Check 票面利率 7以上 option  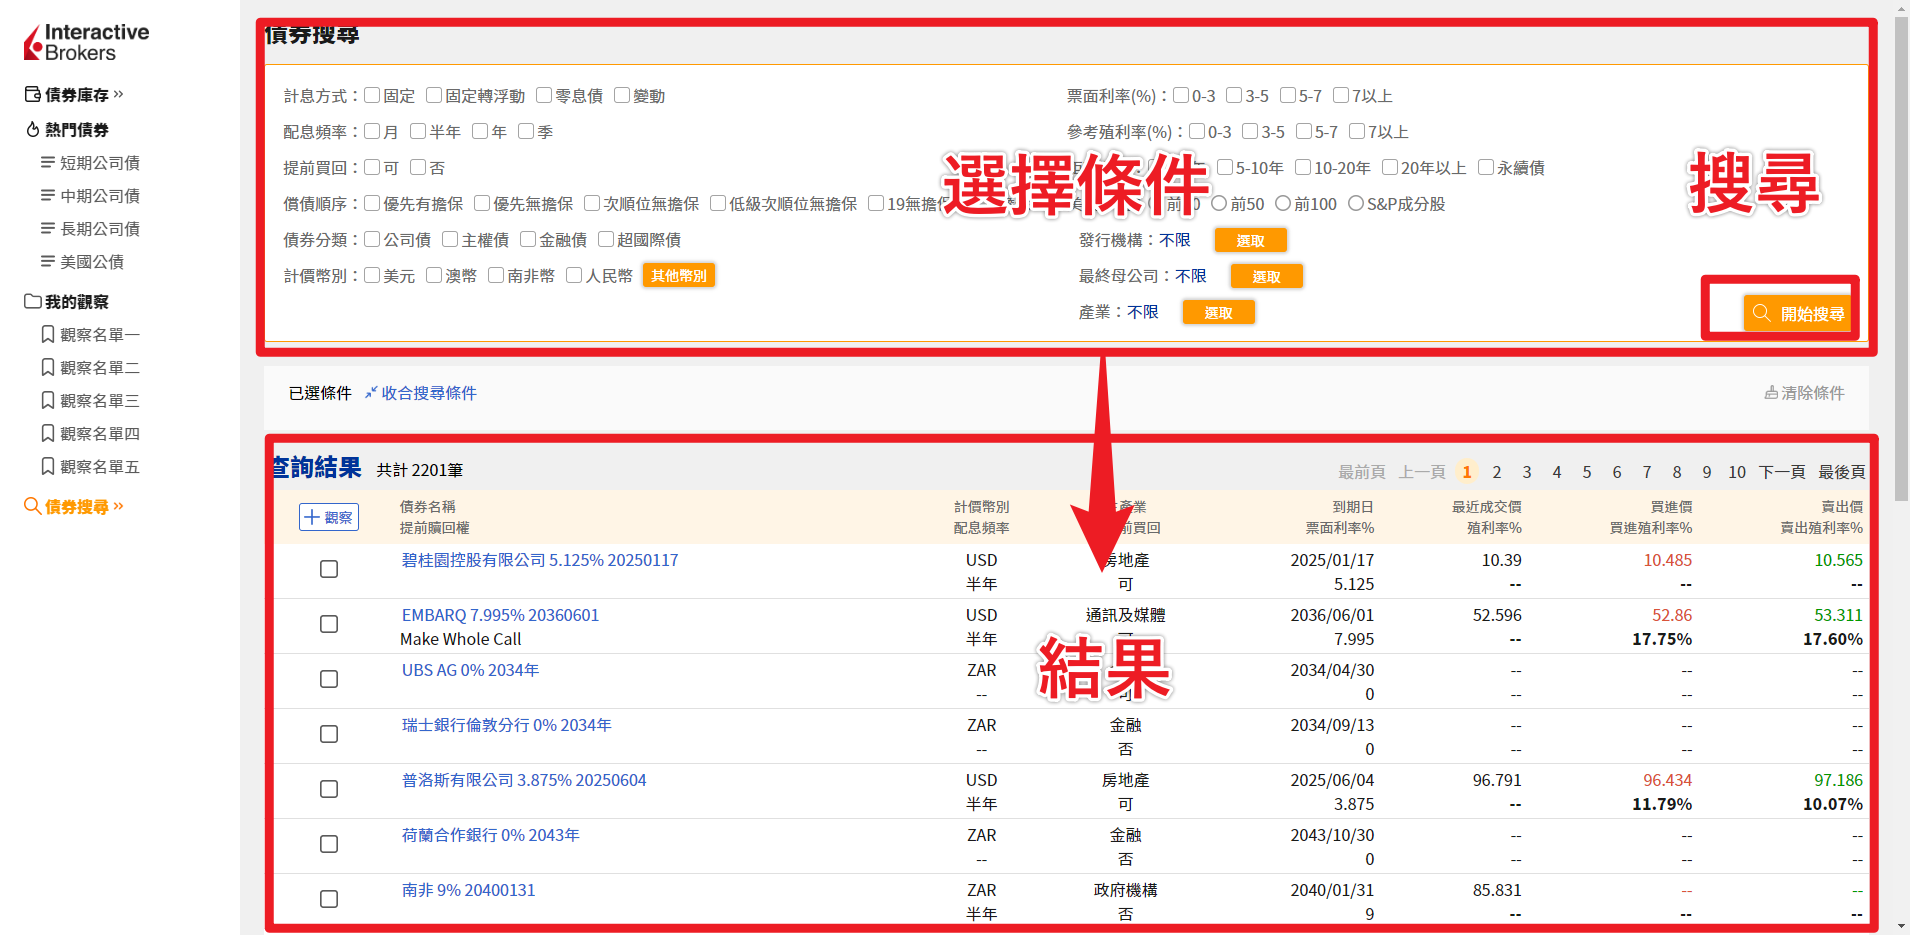(1341, 95)
